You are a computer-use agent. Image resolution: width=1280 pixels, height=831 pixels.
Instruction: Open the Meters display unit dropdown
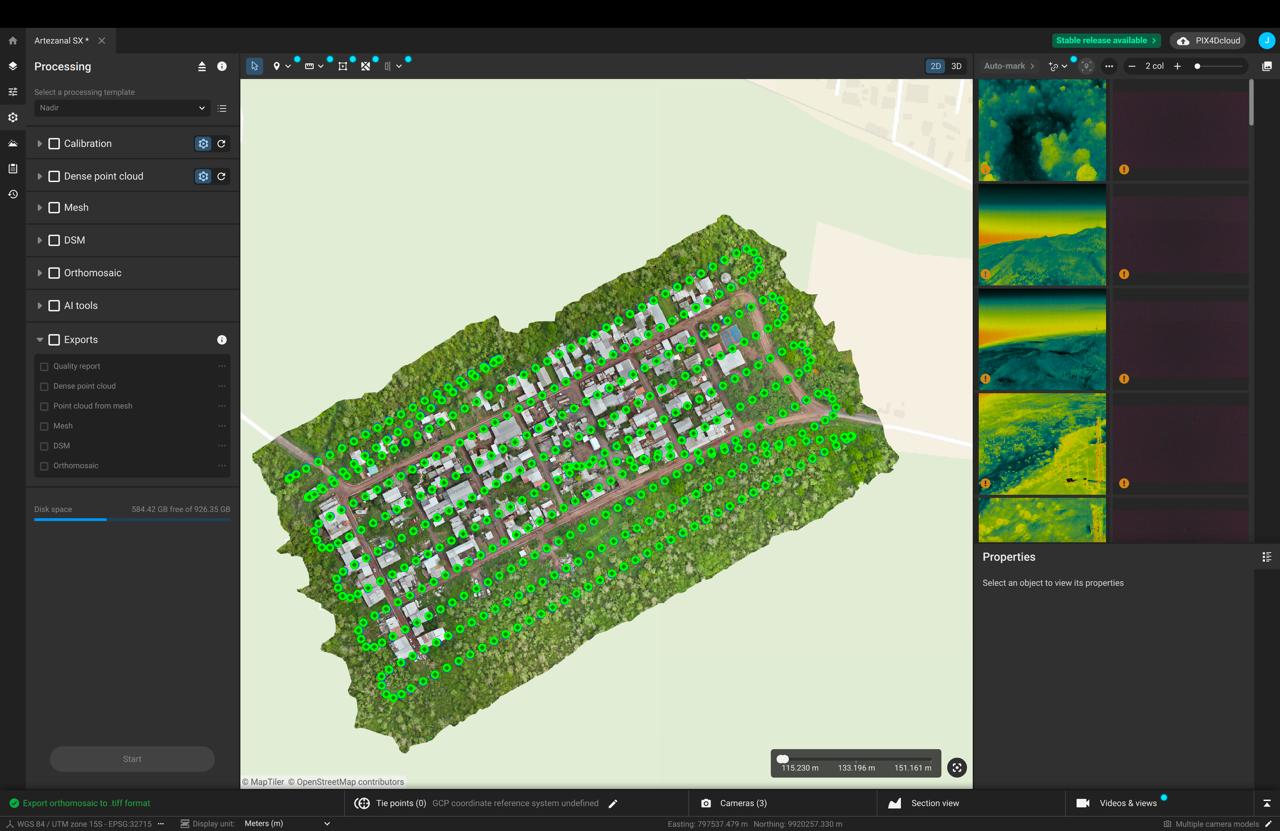287,824
